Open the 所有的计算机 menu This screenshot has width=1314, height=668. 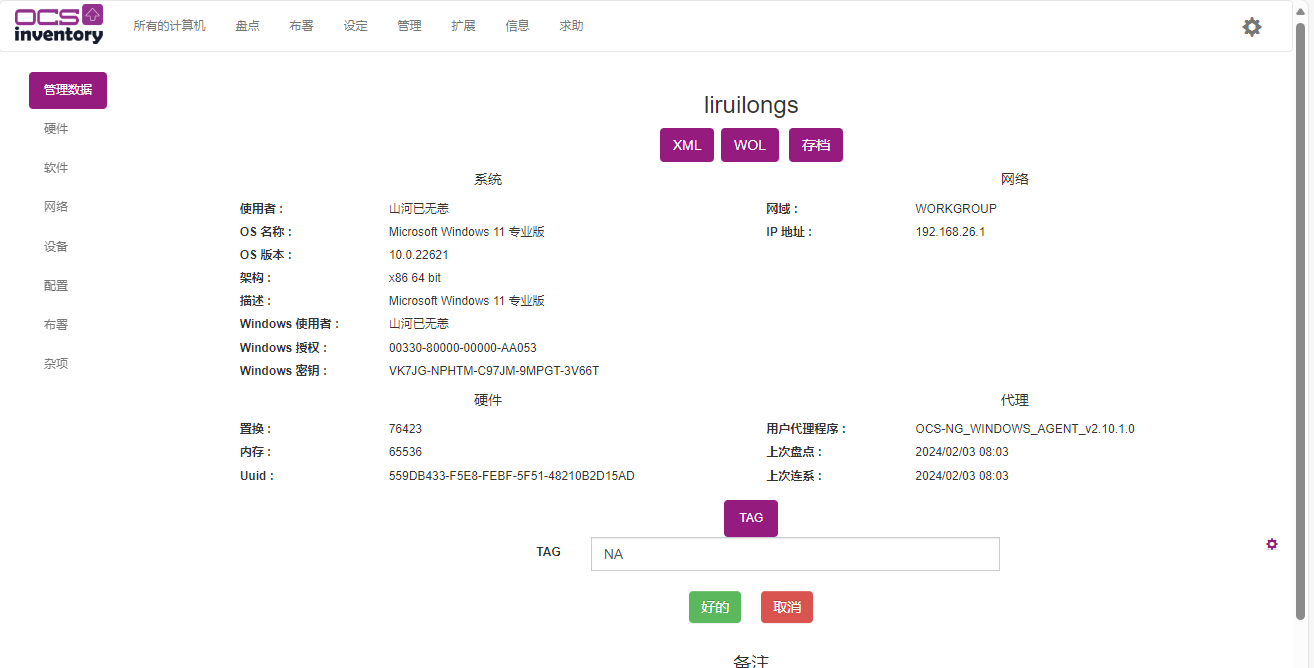pyautogui.click(x=169, y=26)
